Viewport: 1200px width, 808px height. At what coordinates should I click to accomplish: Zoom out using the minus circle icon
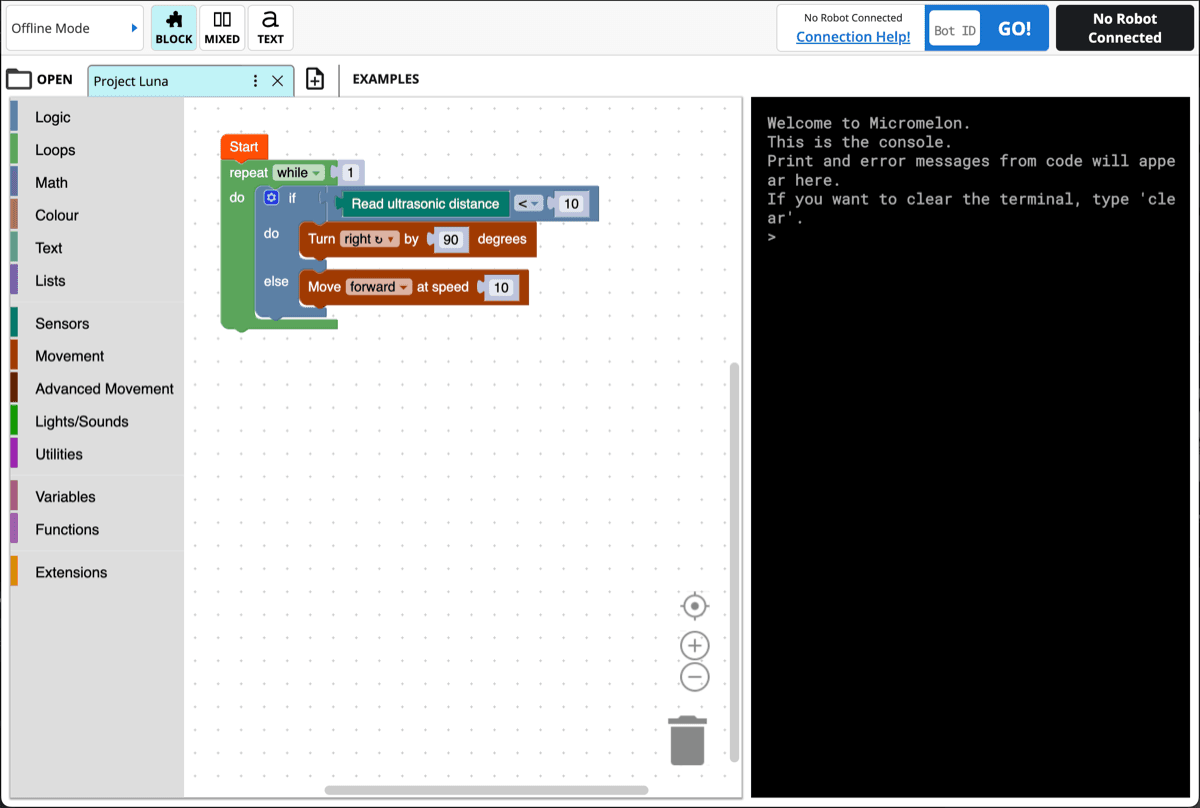[694, 677]
